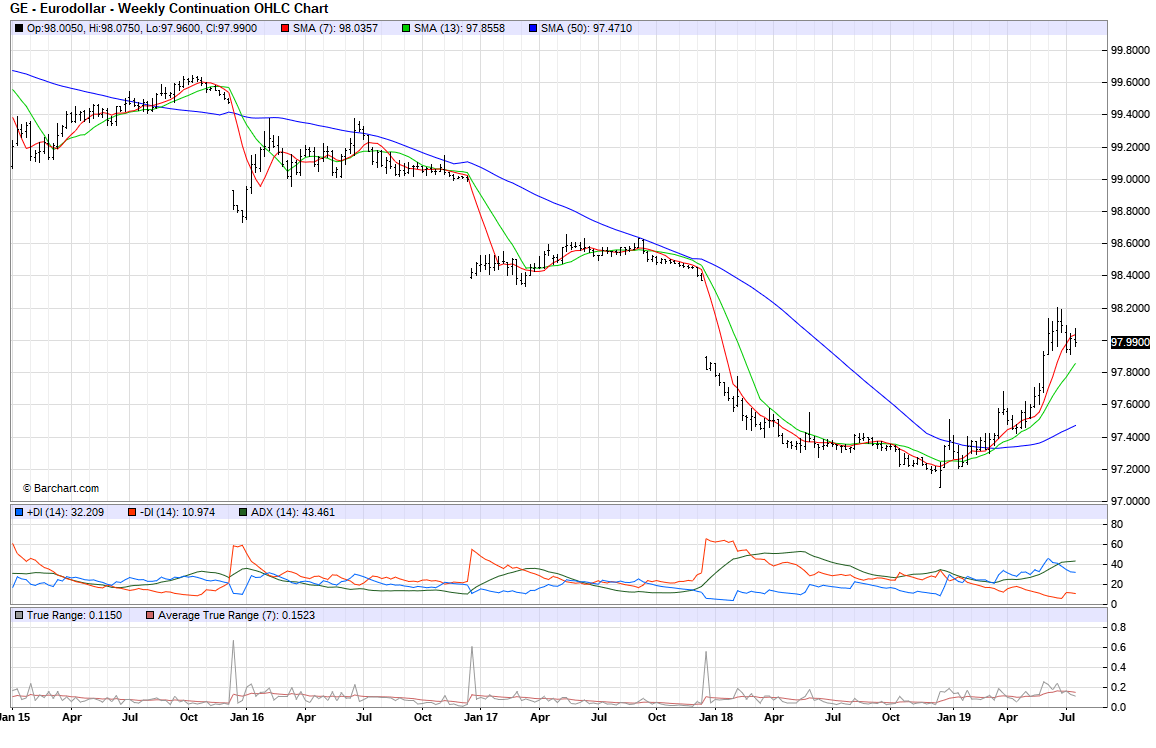Click the 'Jan 17' date axis label

pyautogui.click(x=481, y=717)
